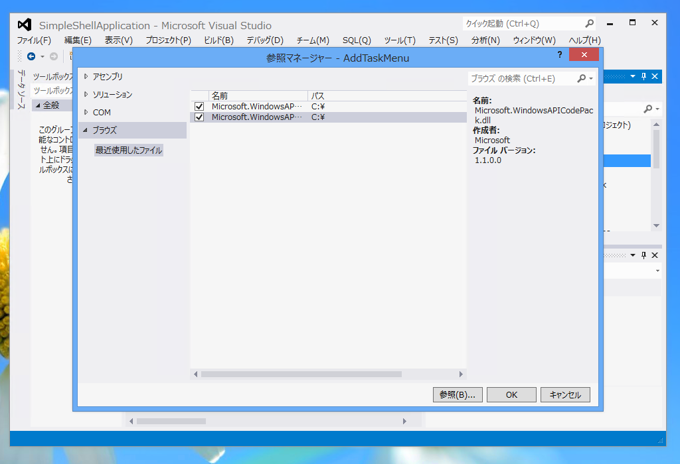Open the browse search options dropdown arrow
The image size is (680, 464).
(591, 79)
